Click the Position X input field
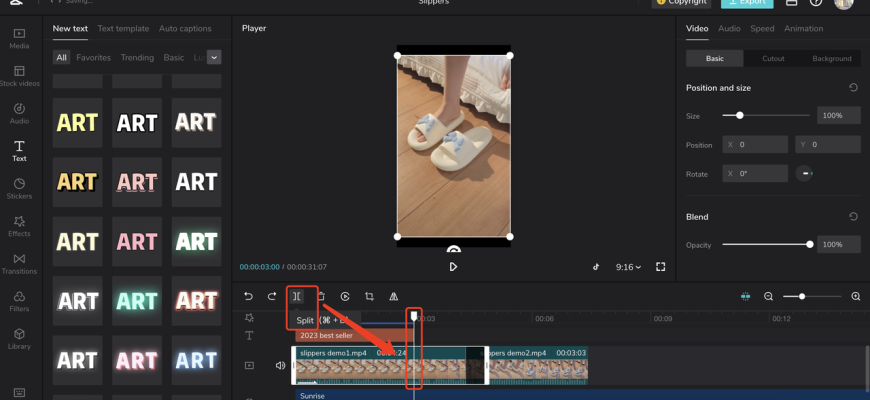Screen dimensions: 870x400 [755, 144]
